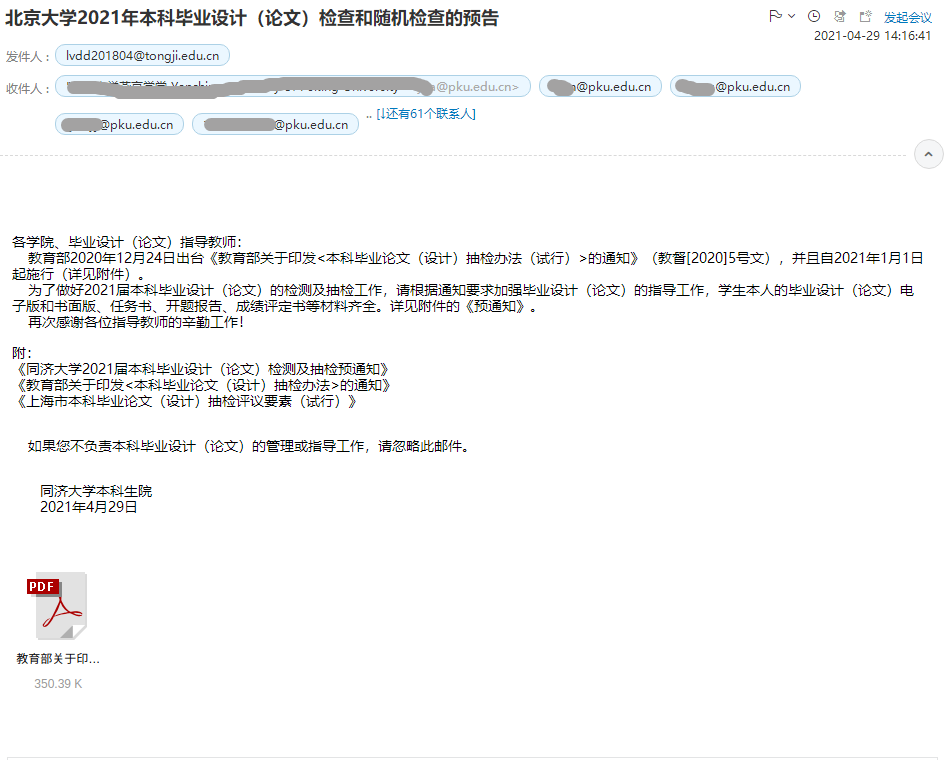Open the PDF attachment icon

click(x=58, y=607)
